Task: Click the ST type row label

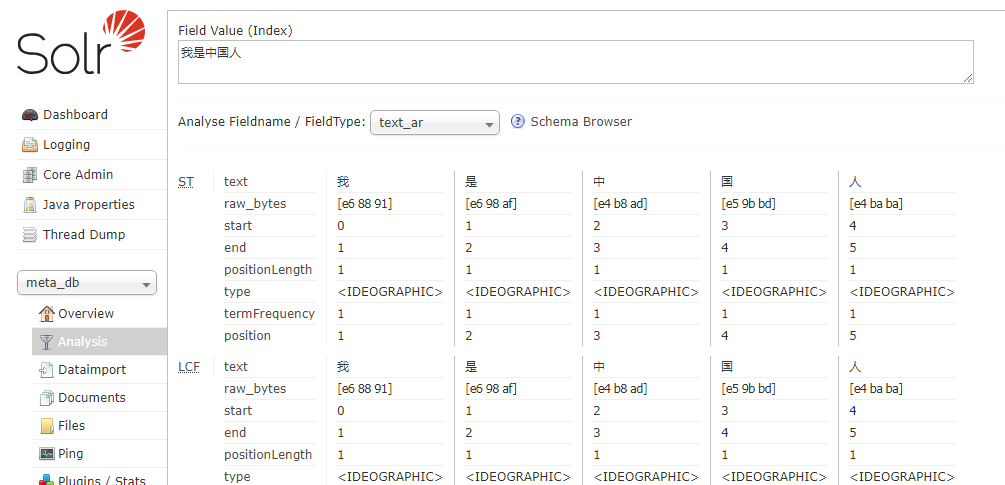Action: click(x=237, y=292)
